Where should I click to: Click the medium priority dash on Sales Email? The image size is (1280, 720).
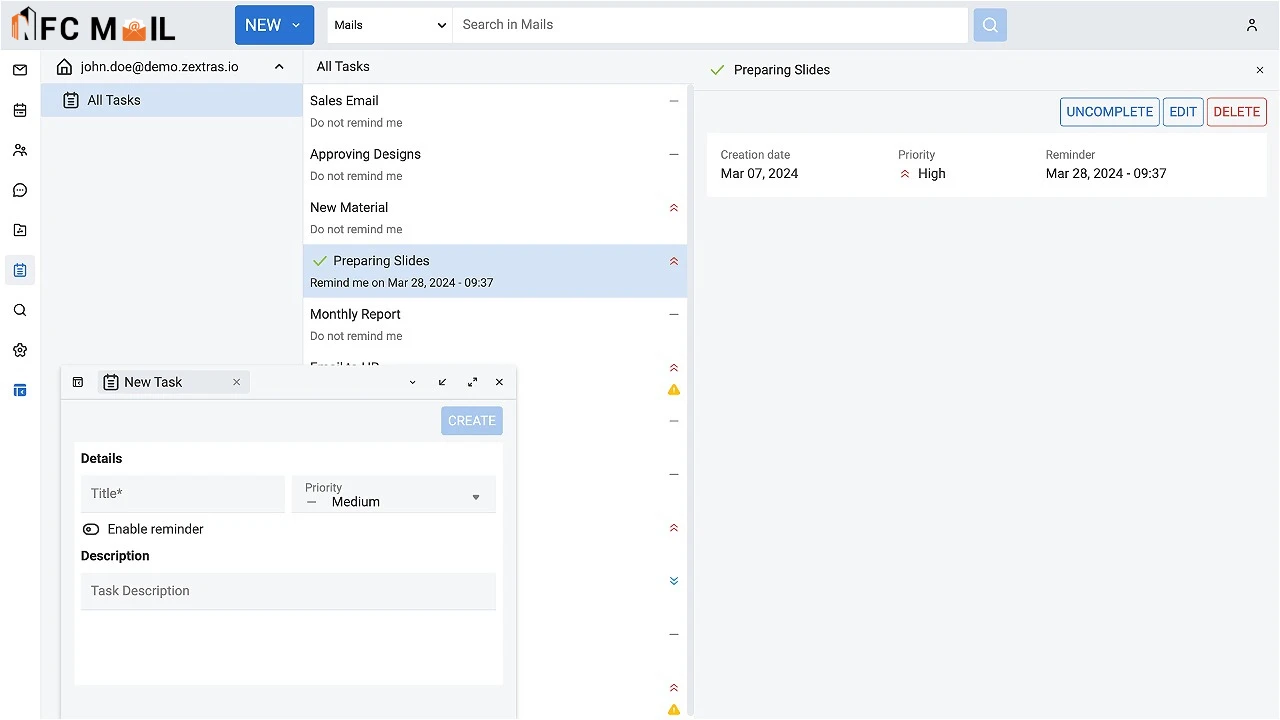click(x=674, y=101)
